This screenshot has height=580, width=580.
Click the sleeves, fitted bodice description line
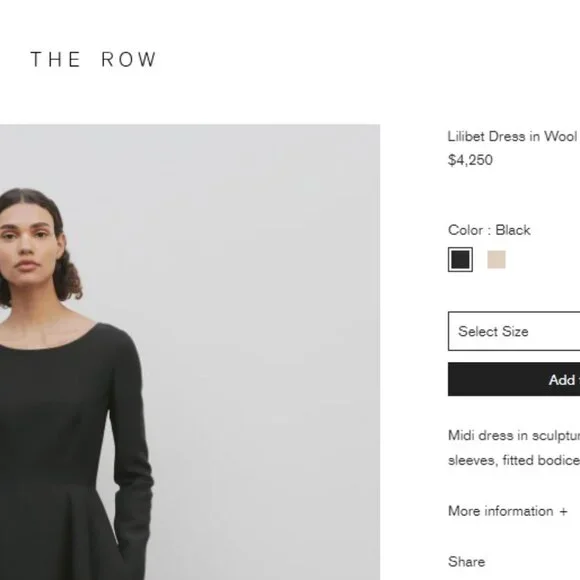coord(514,460)
